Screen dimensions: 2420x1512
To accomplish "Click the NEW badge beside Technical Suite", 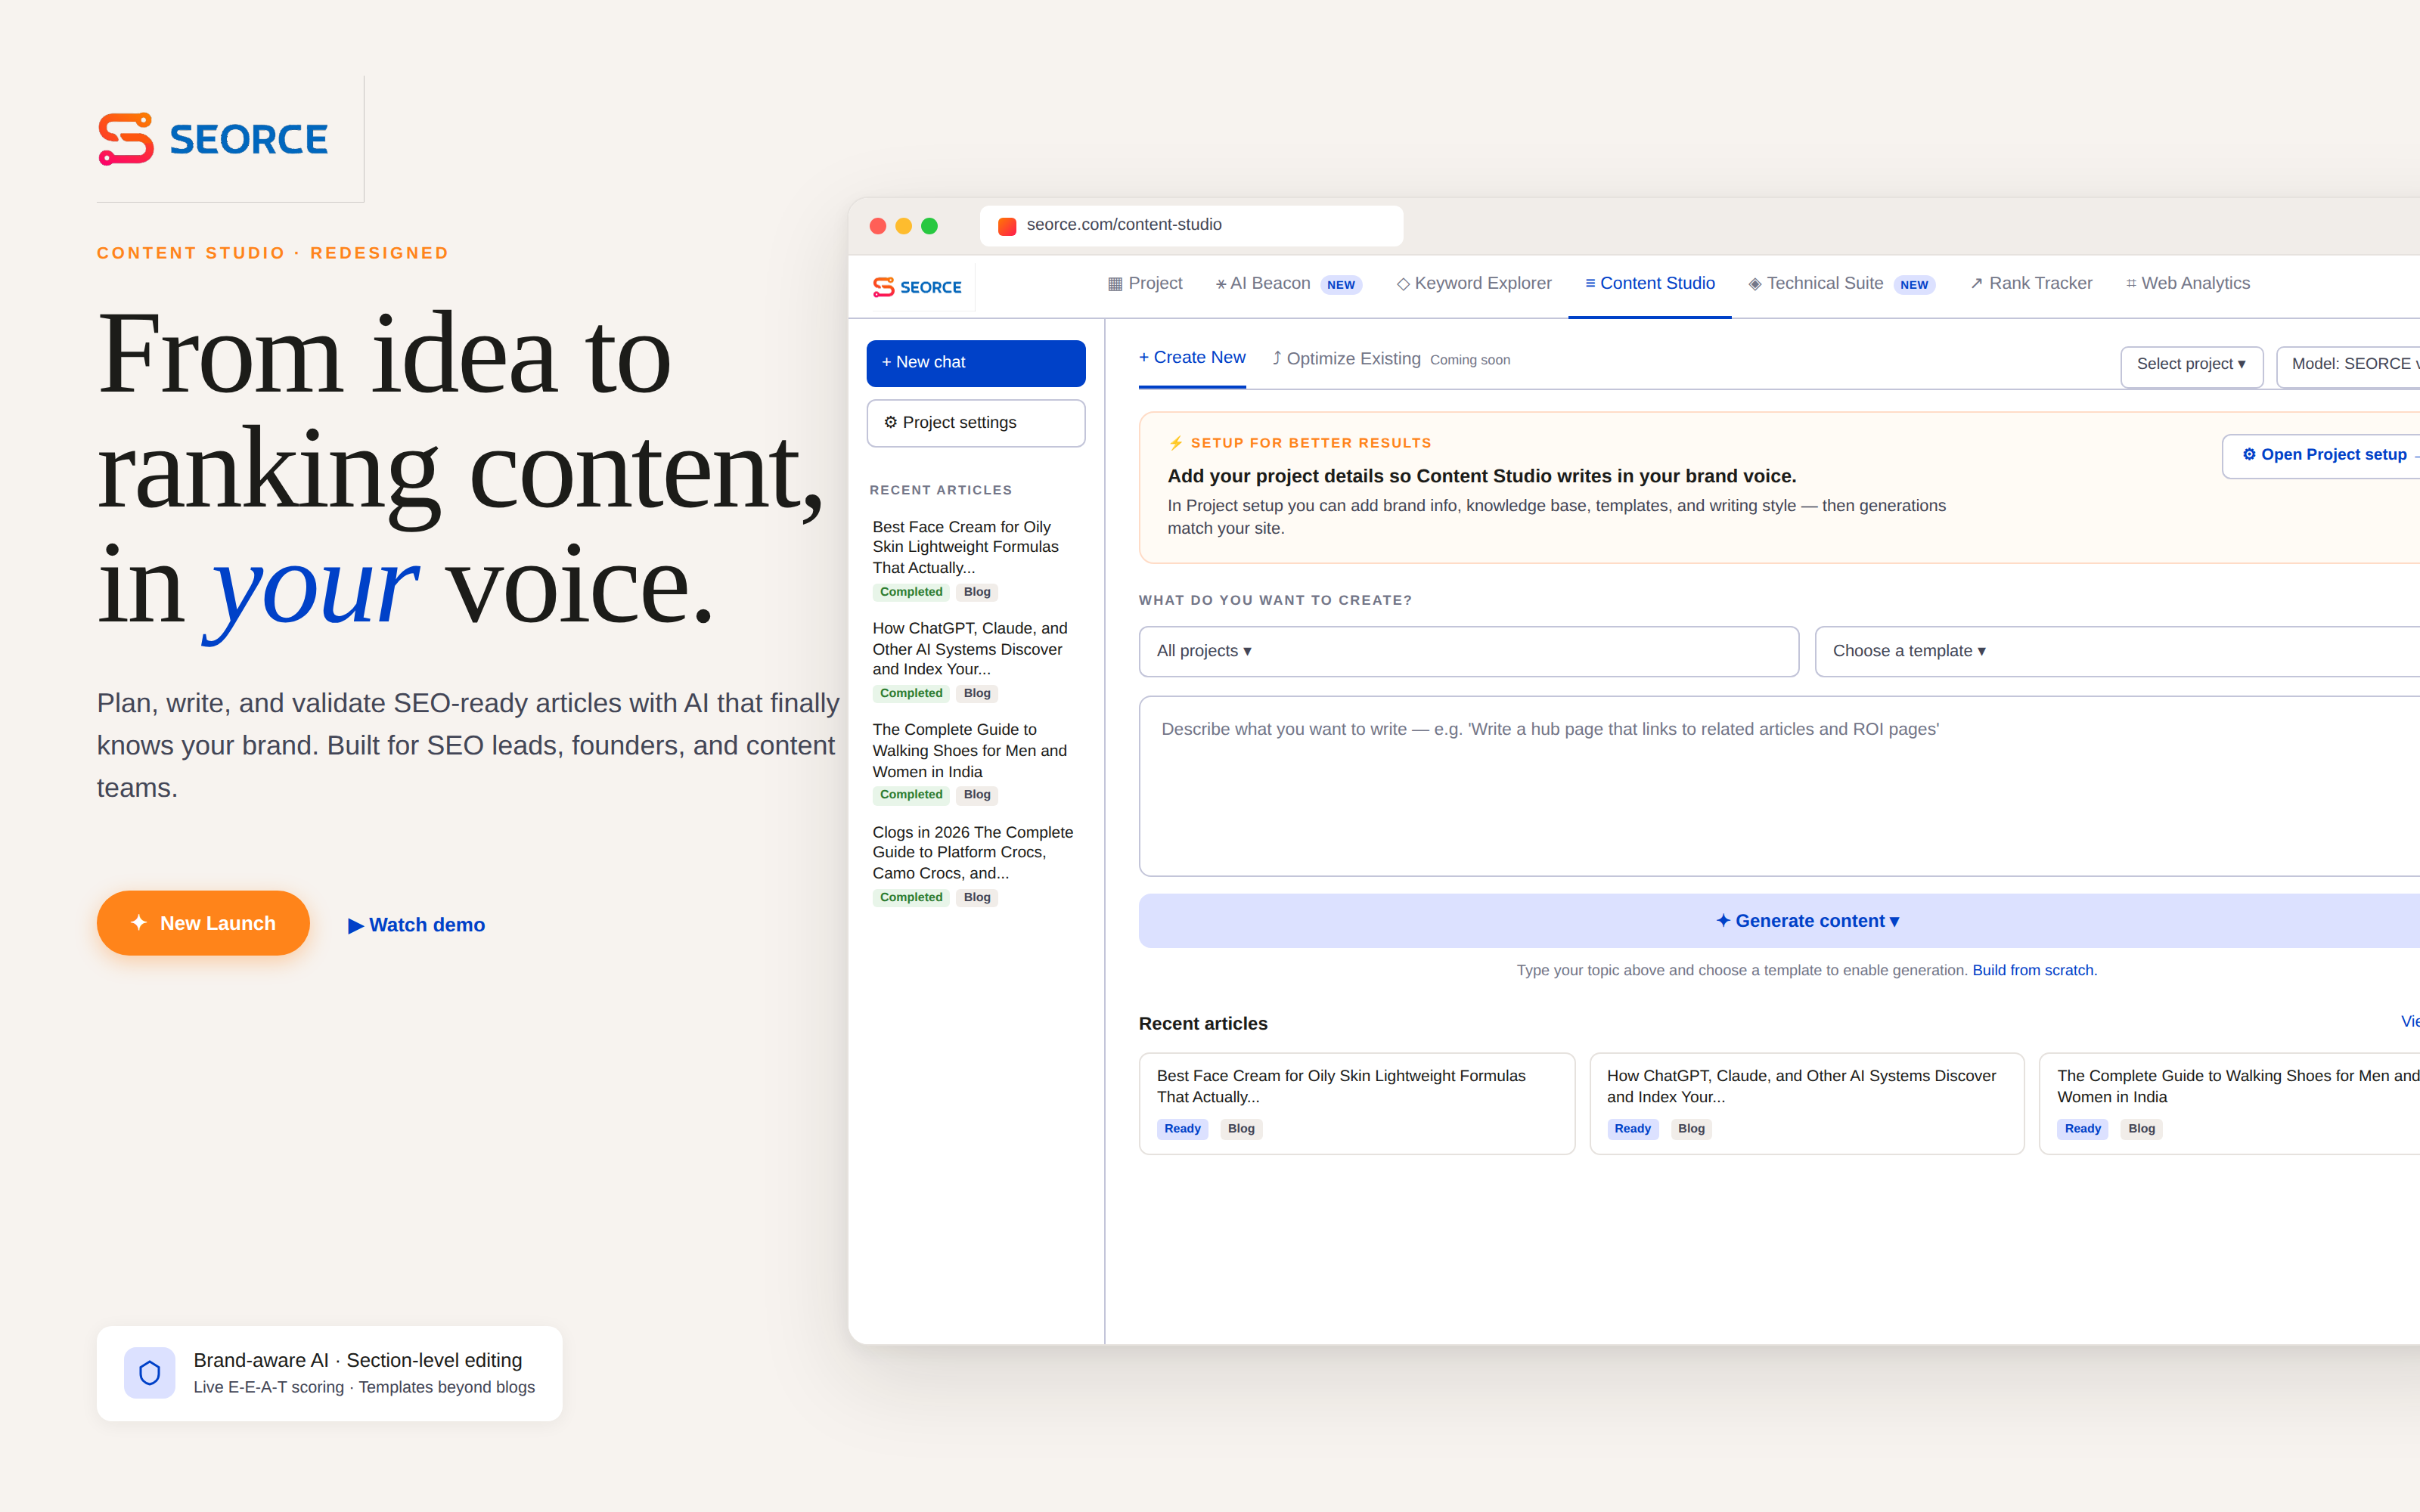I will pyautogui.click(x=1914, y=285).
